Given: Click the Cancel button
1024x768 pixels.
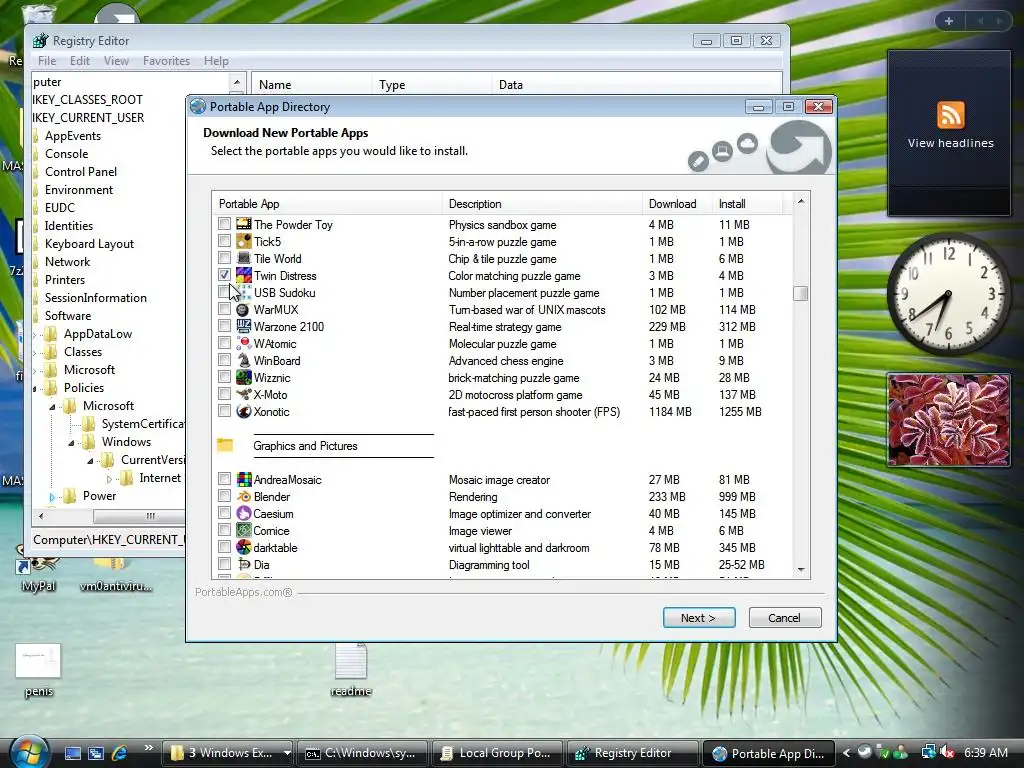Looking at the screenshot, I should [784, 618].
